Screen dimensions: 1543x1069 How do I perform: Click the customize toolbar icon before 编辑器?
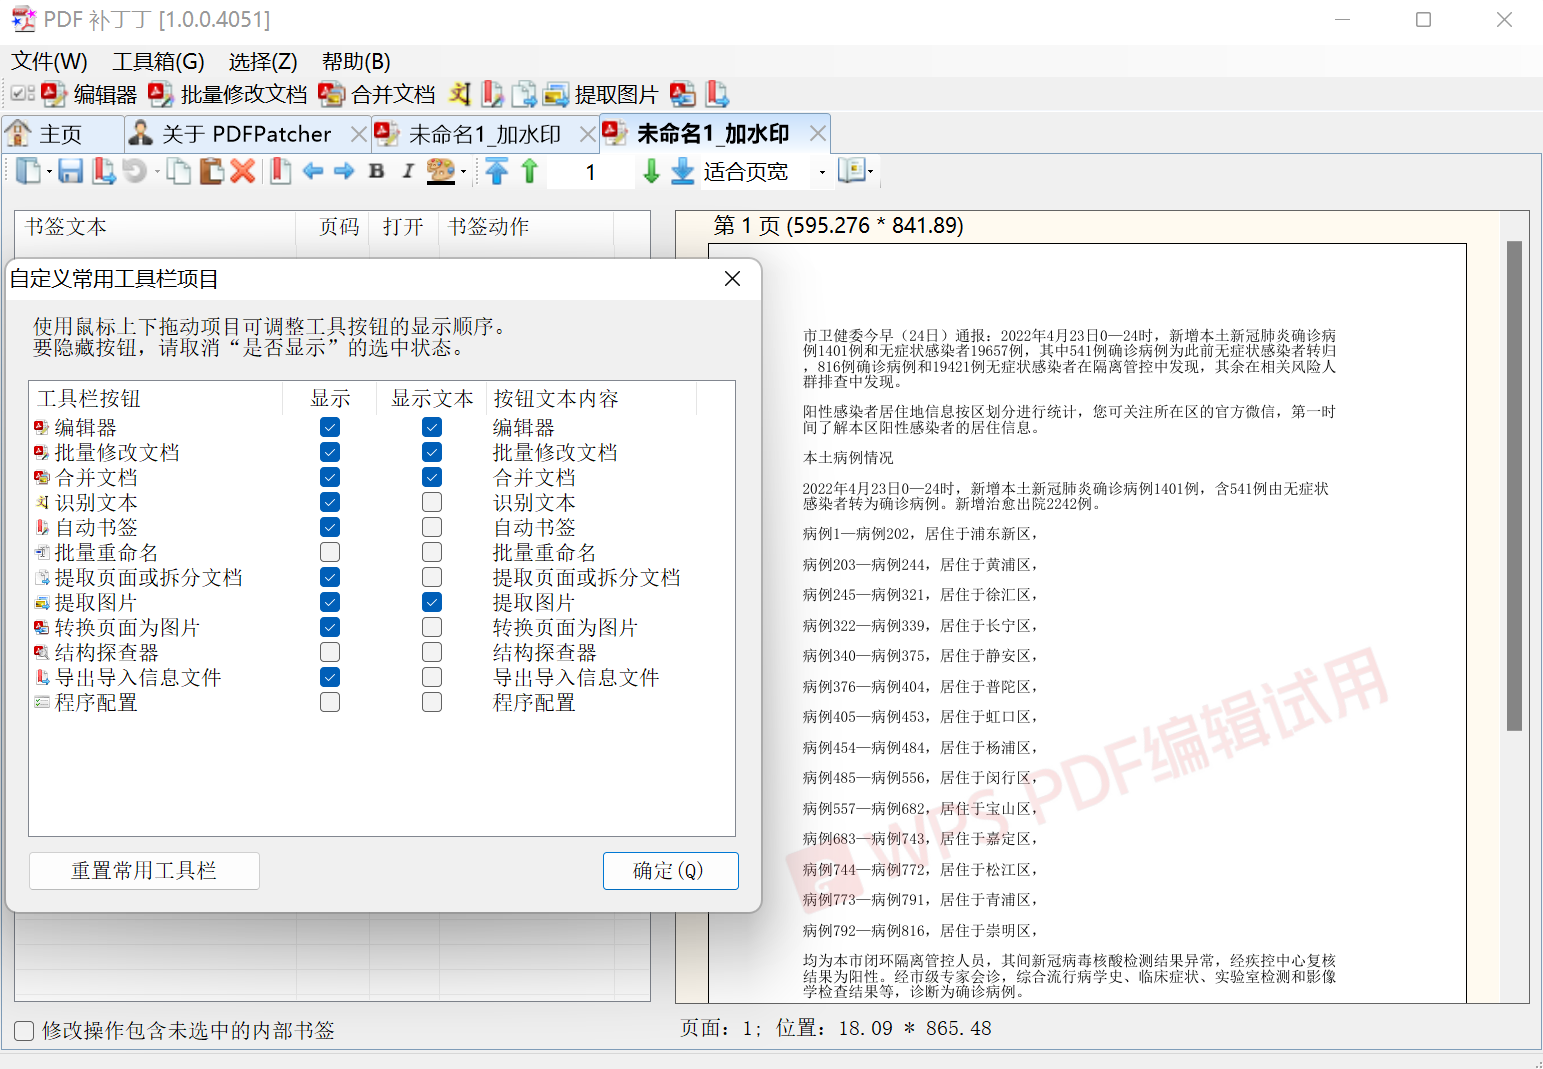point(23,94)
